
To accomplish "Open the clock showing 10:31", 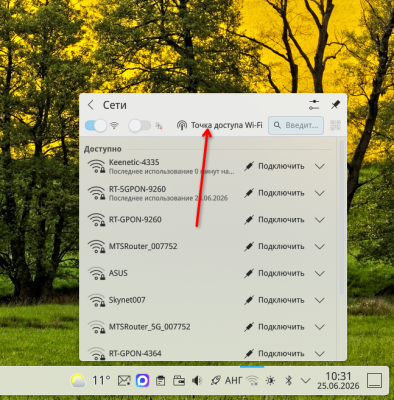I will 338,381.
